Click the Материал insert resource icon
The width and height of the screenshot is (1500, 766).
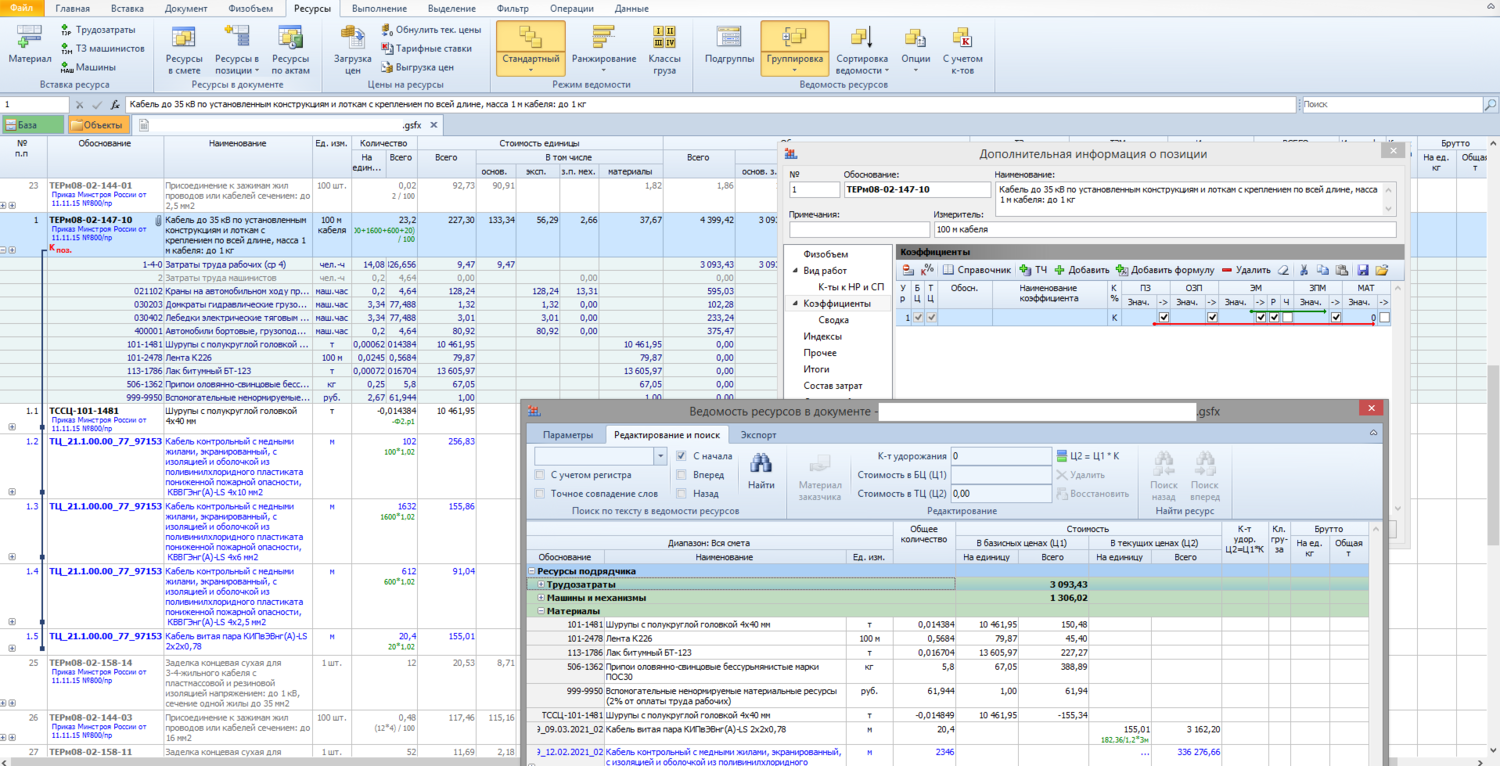pos(29,44)
